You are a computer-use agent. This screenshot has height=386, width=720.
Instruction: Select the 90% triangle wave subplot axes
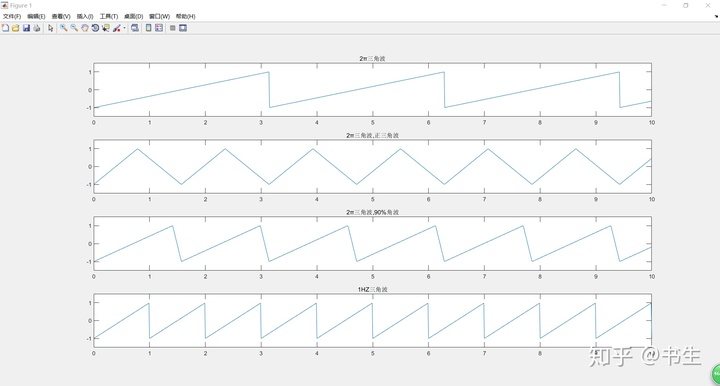372,244
